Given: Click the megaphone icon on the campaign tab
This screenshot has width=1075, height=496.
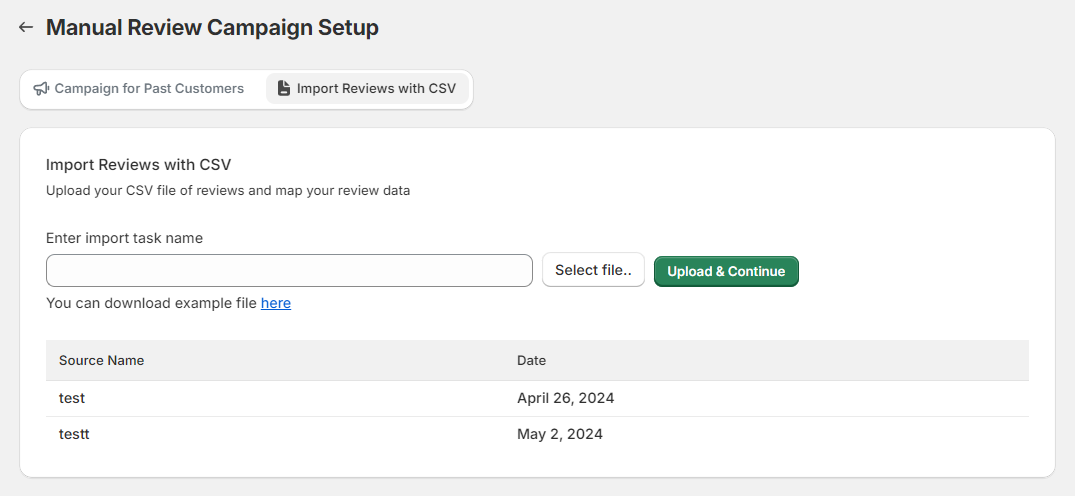Looking at the screenshot, I should pyautogui.click(x=41, y=89).
